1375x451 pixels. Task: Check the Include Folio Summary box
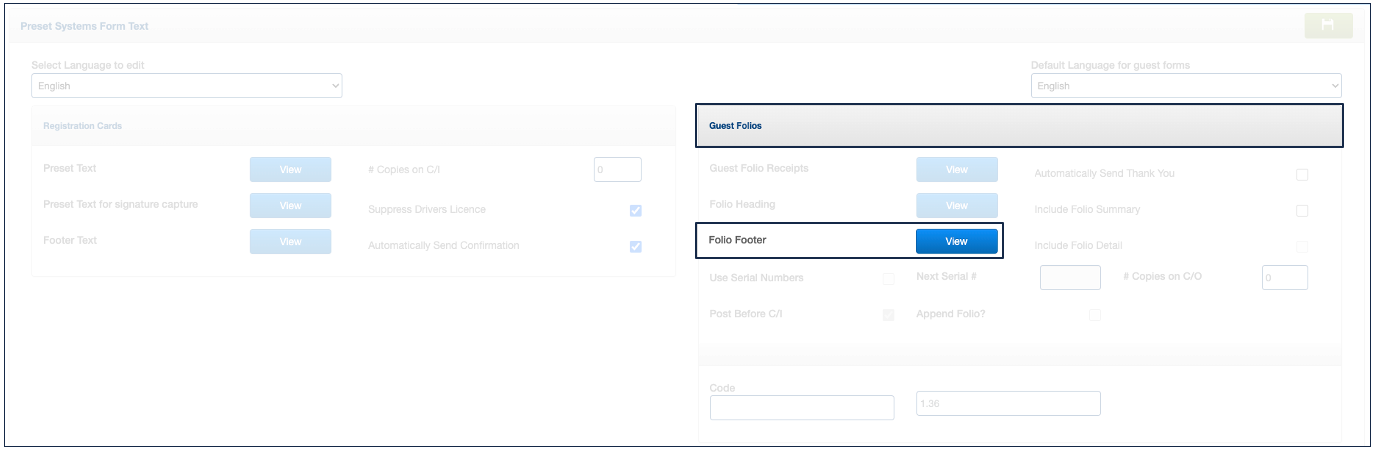pyautogui.click(x=1302, y=211)
